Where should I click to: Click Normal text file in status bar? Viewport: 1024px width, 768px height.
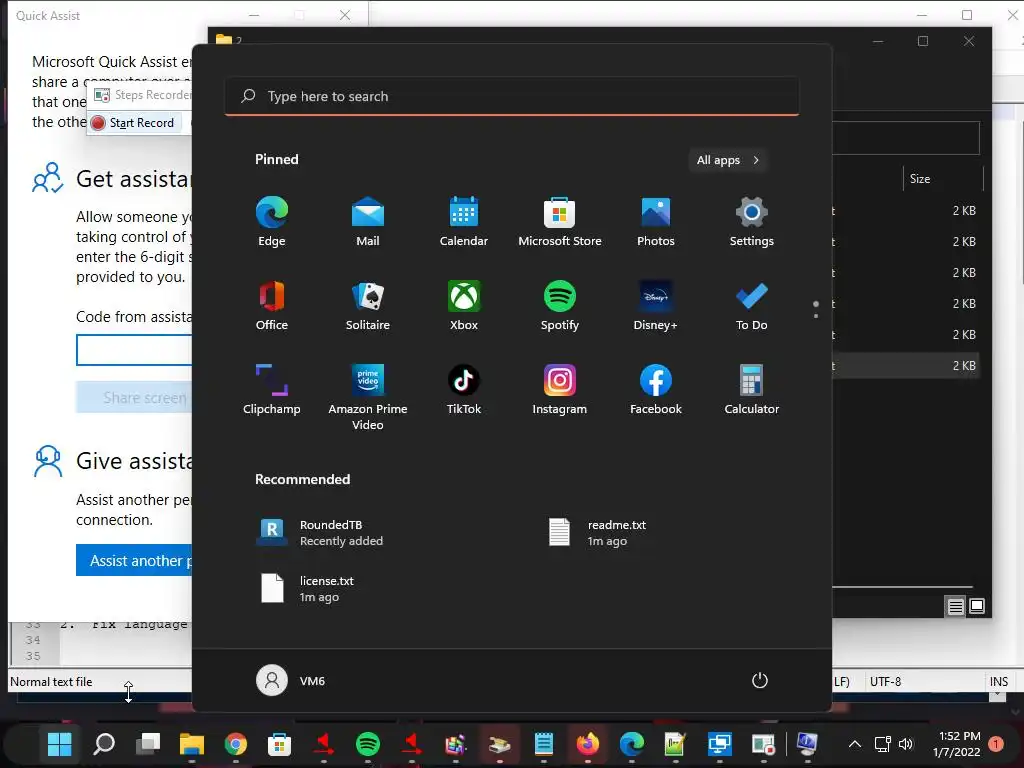51,682
